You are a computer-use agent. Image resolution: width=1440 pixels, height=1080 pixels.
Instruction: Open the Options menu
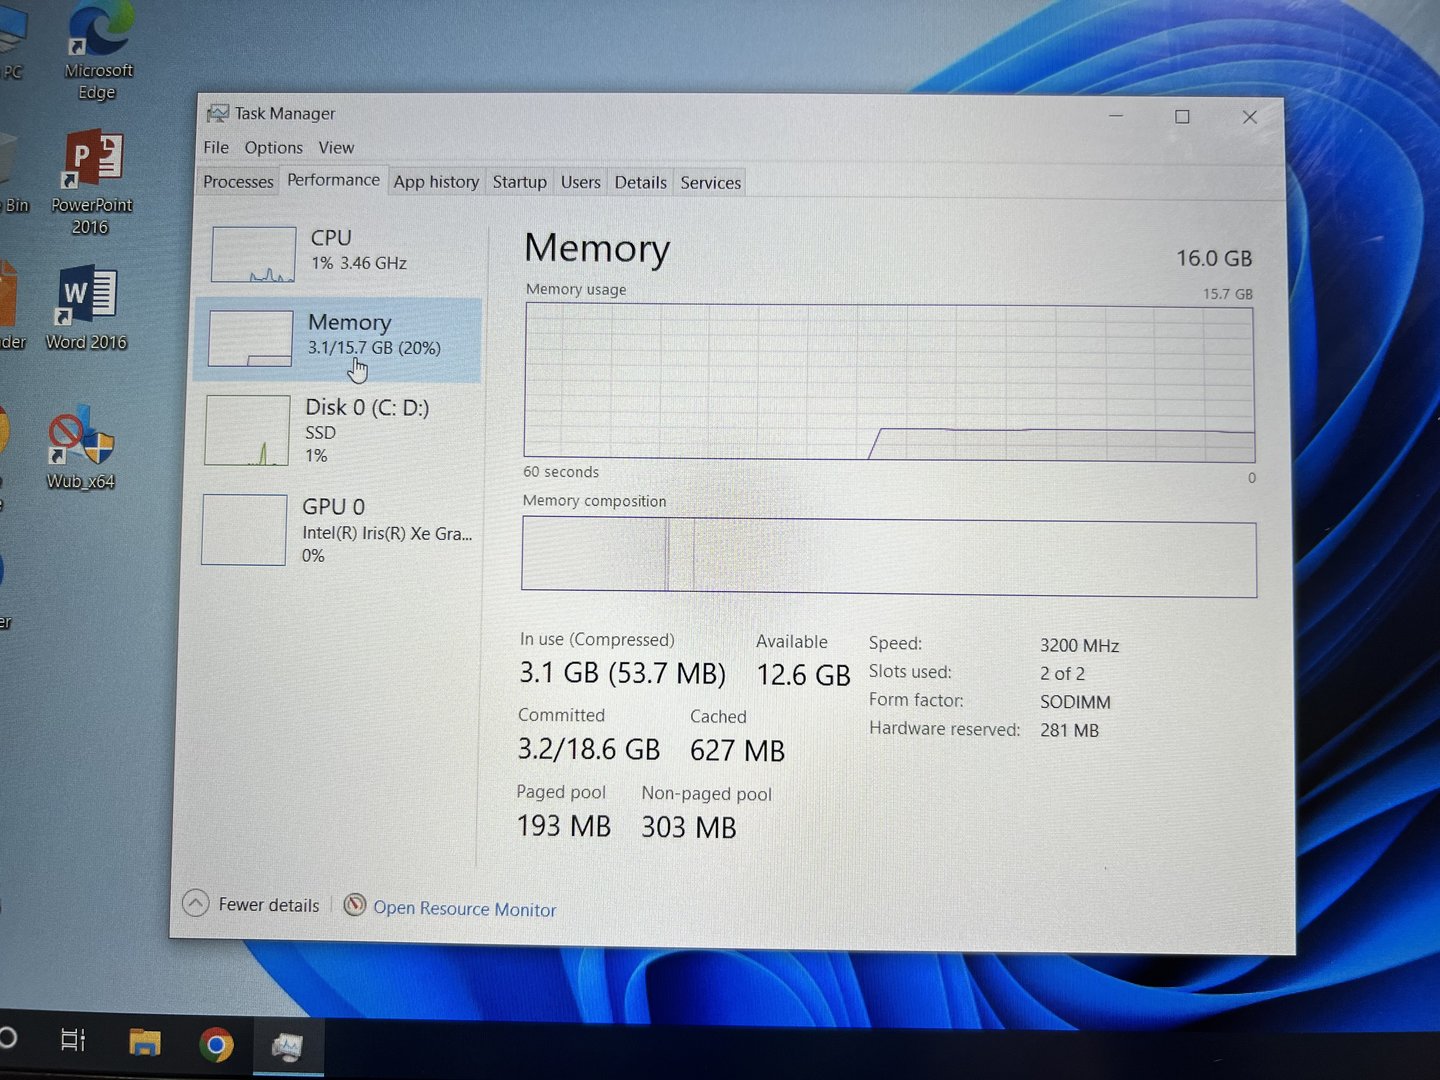point(273,148)
